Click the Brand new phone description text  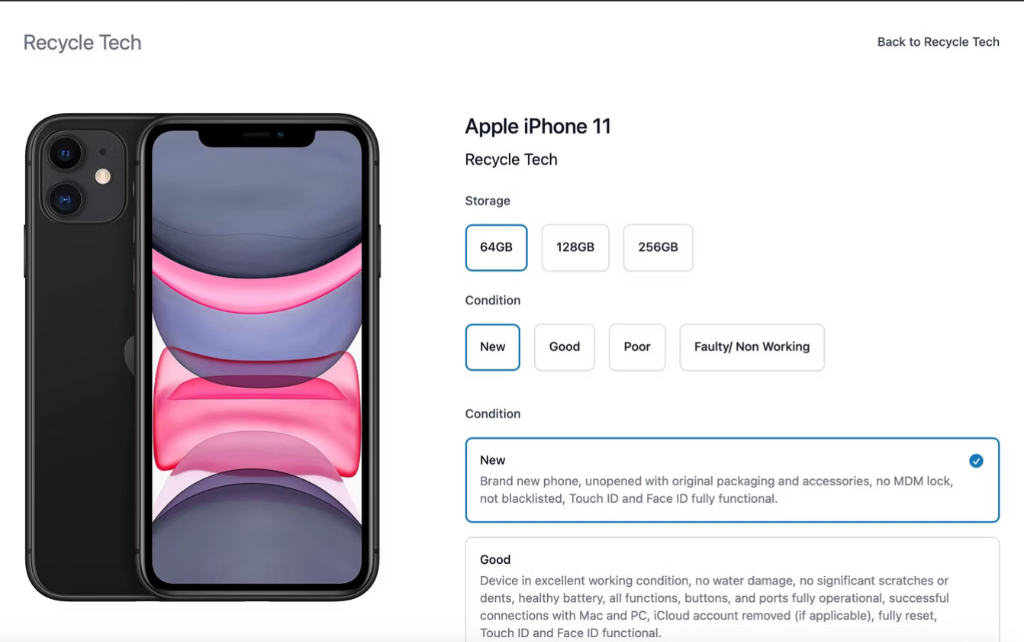pos(716,490)
